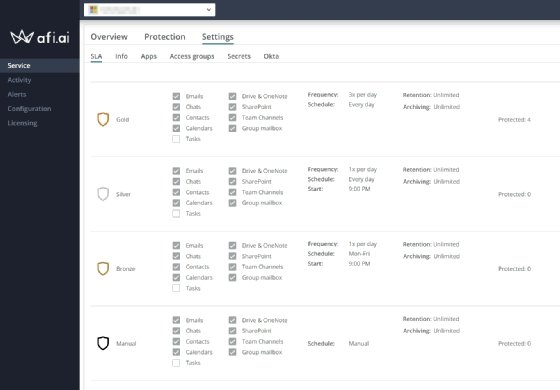
Task: Open Activity in the sidebar
Action: (x=19, y=80)
